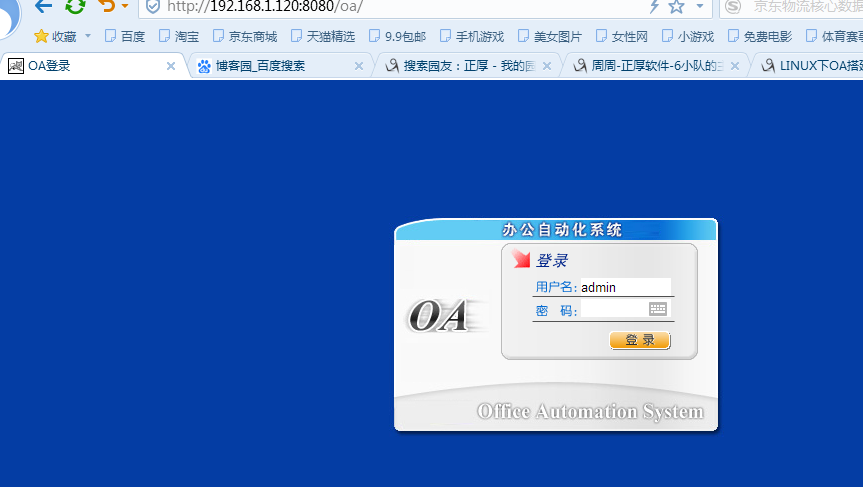Click the 用户名 label

556,287
